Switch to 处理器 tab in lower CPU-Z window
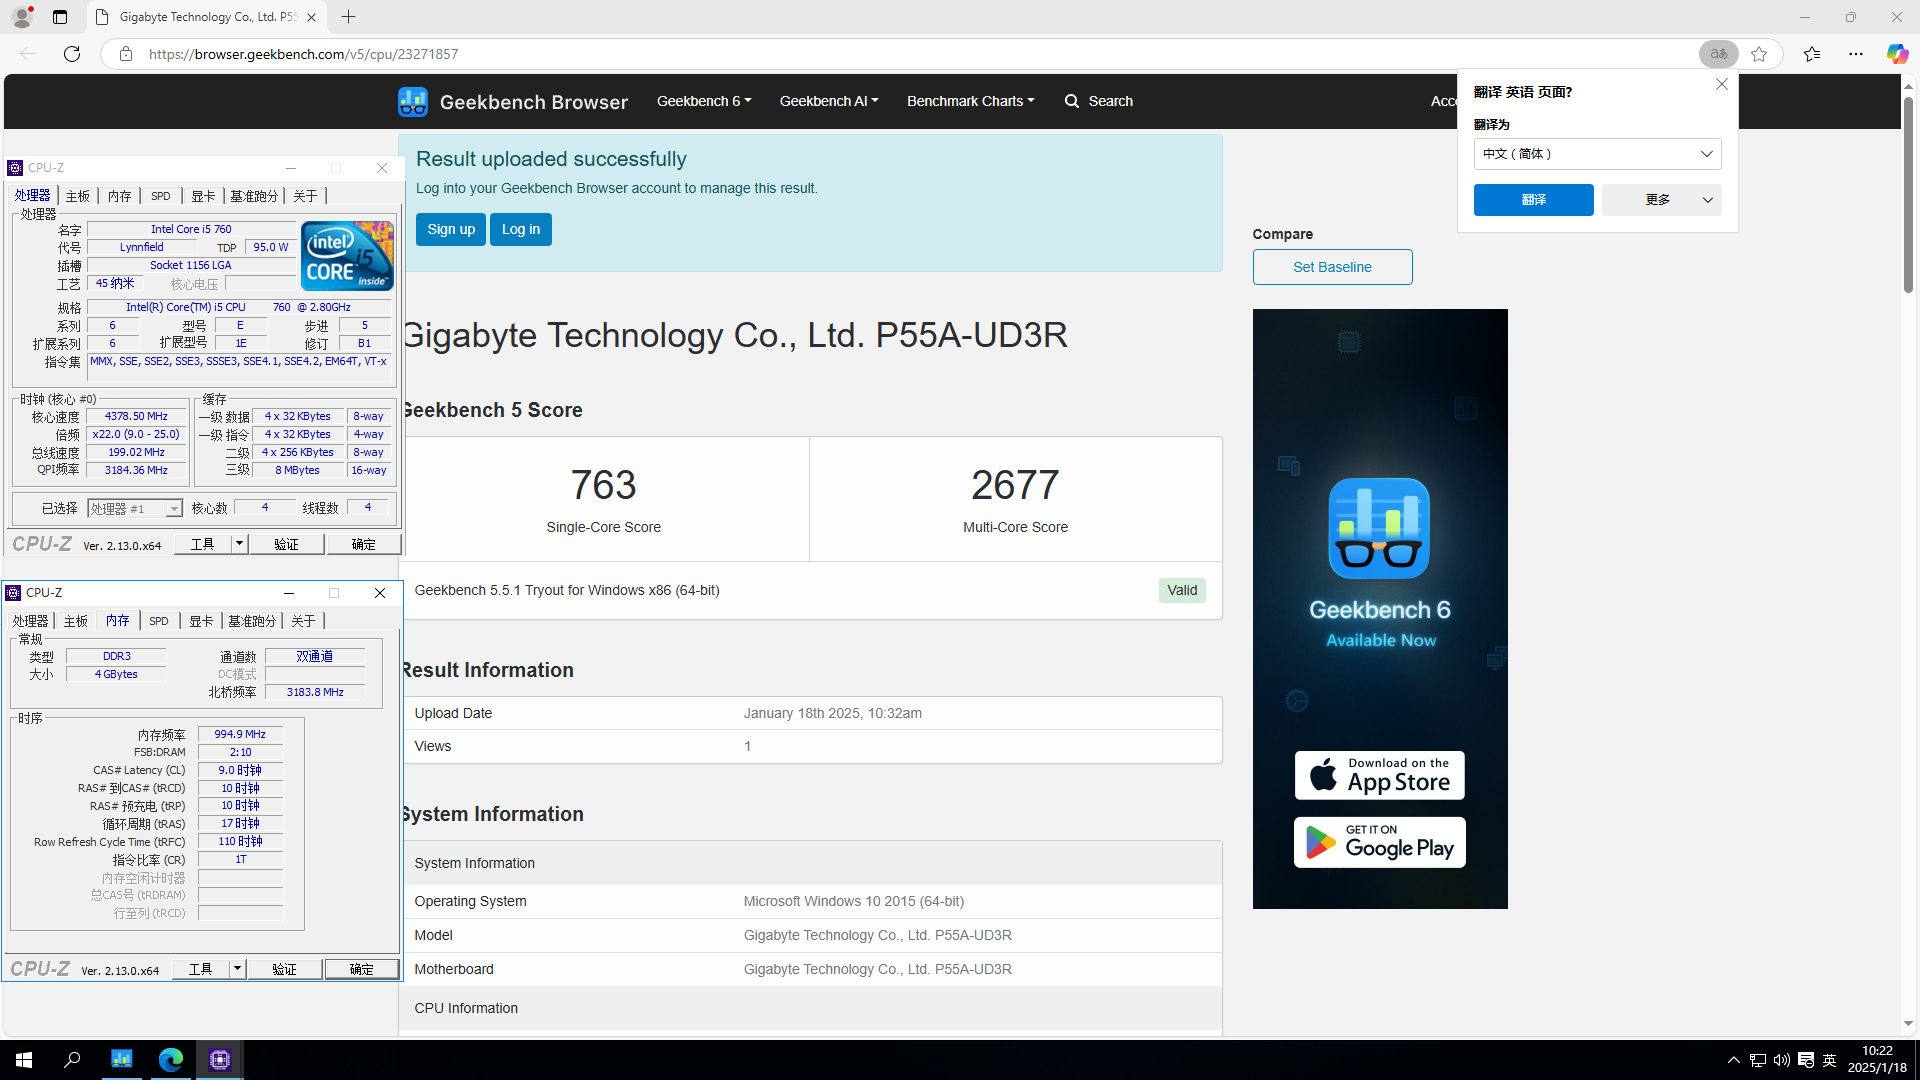 (x=30, y=621)
